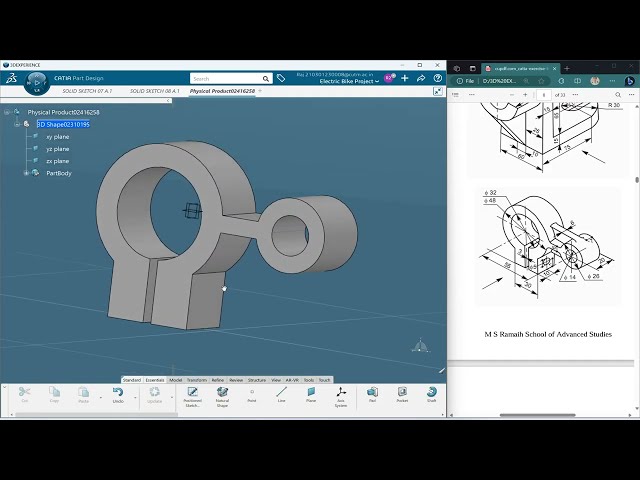Click the Paste tool
640x480 pixels.
83,394
